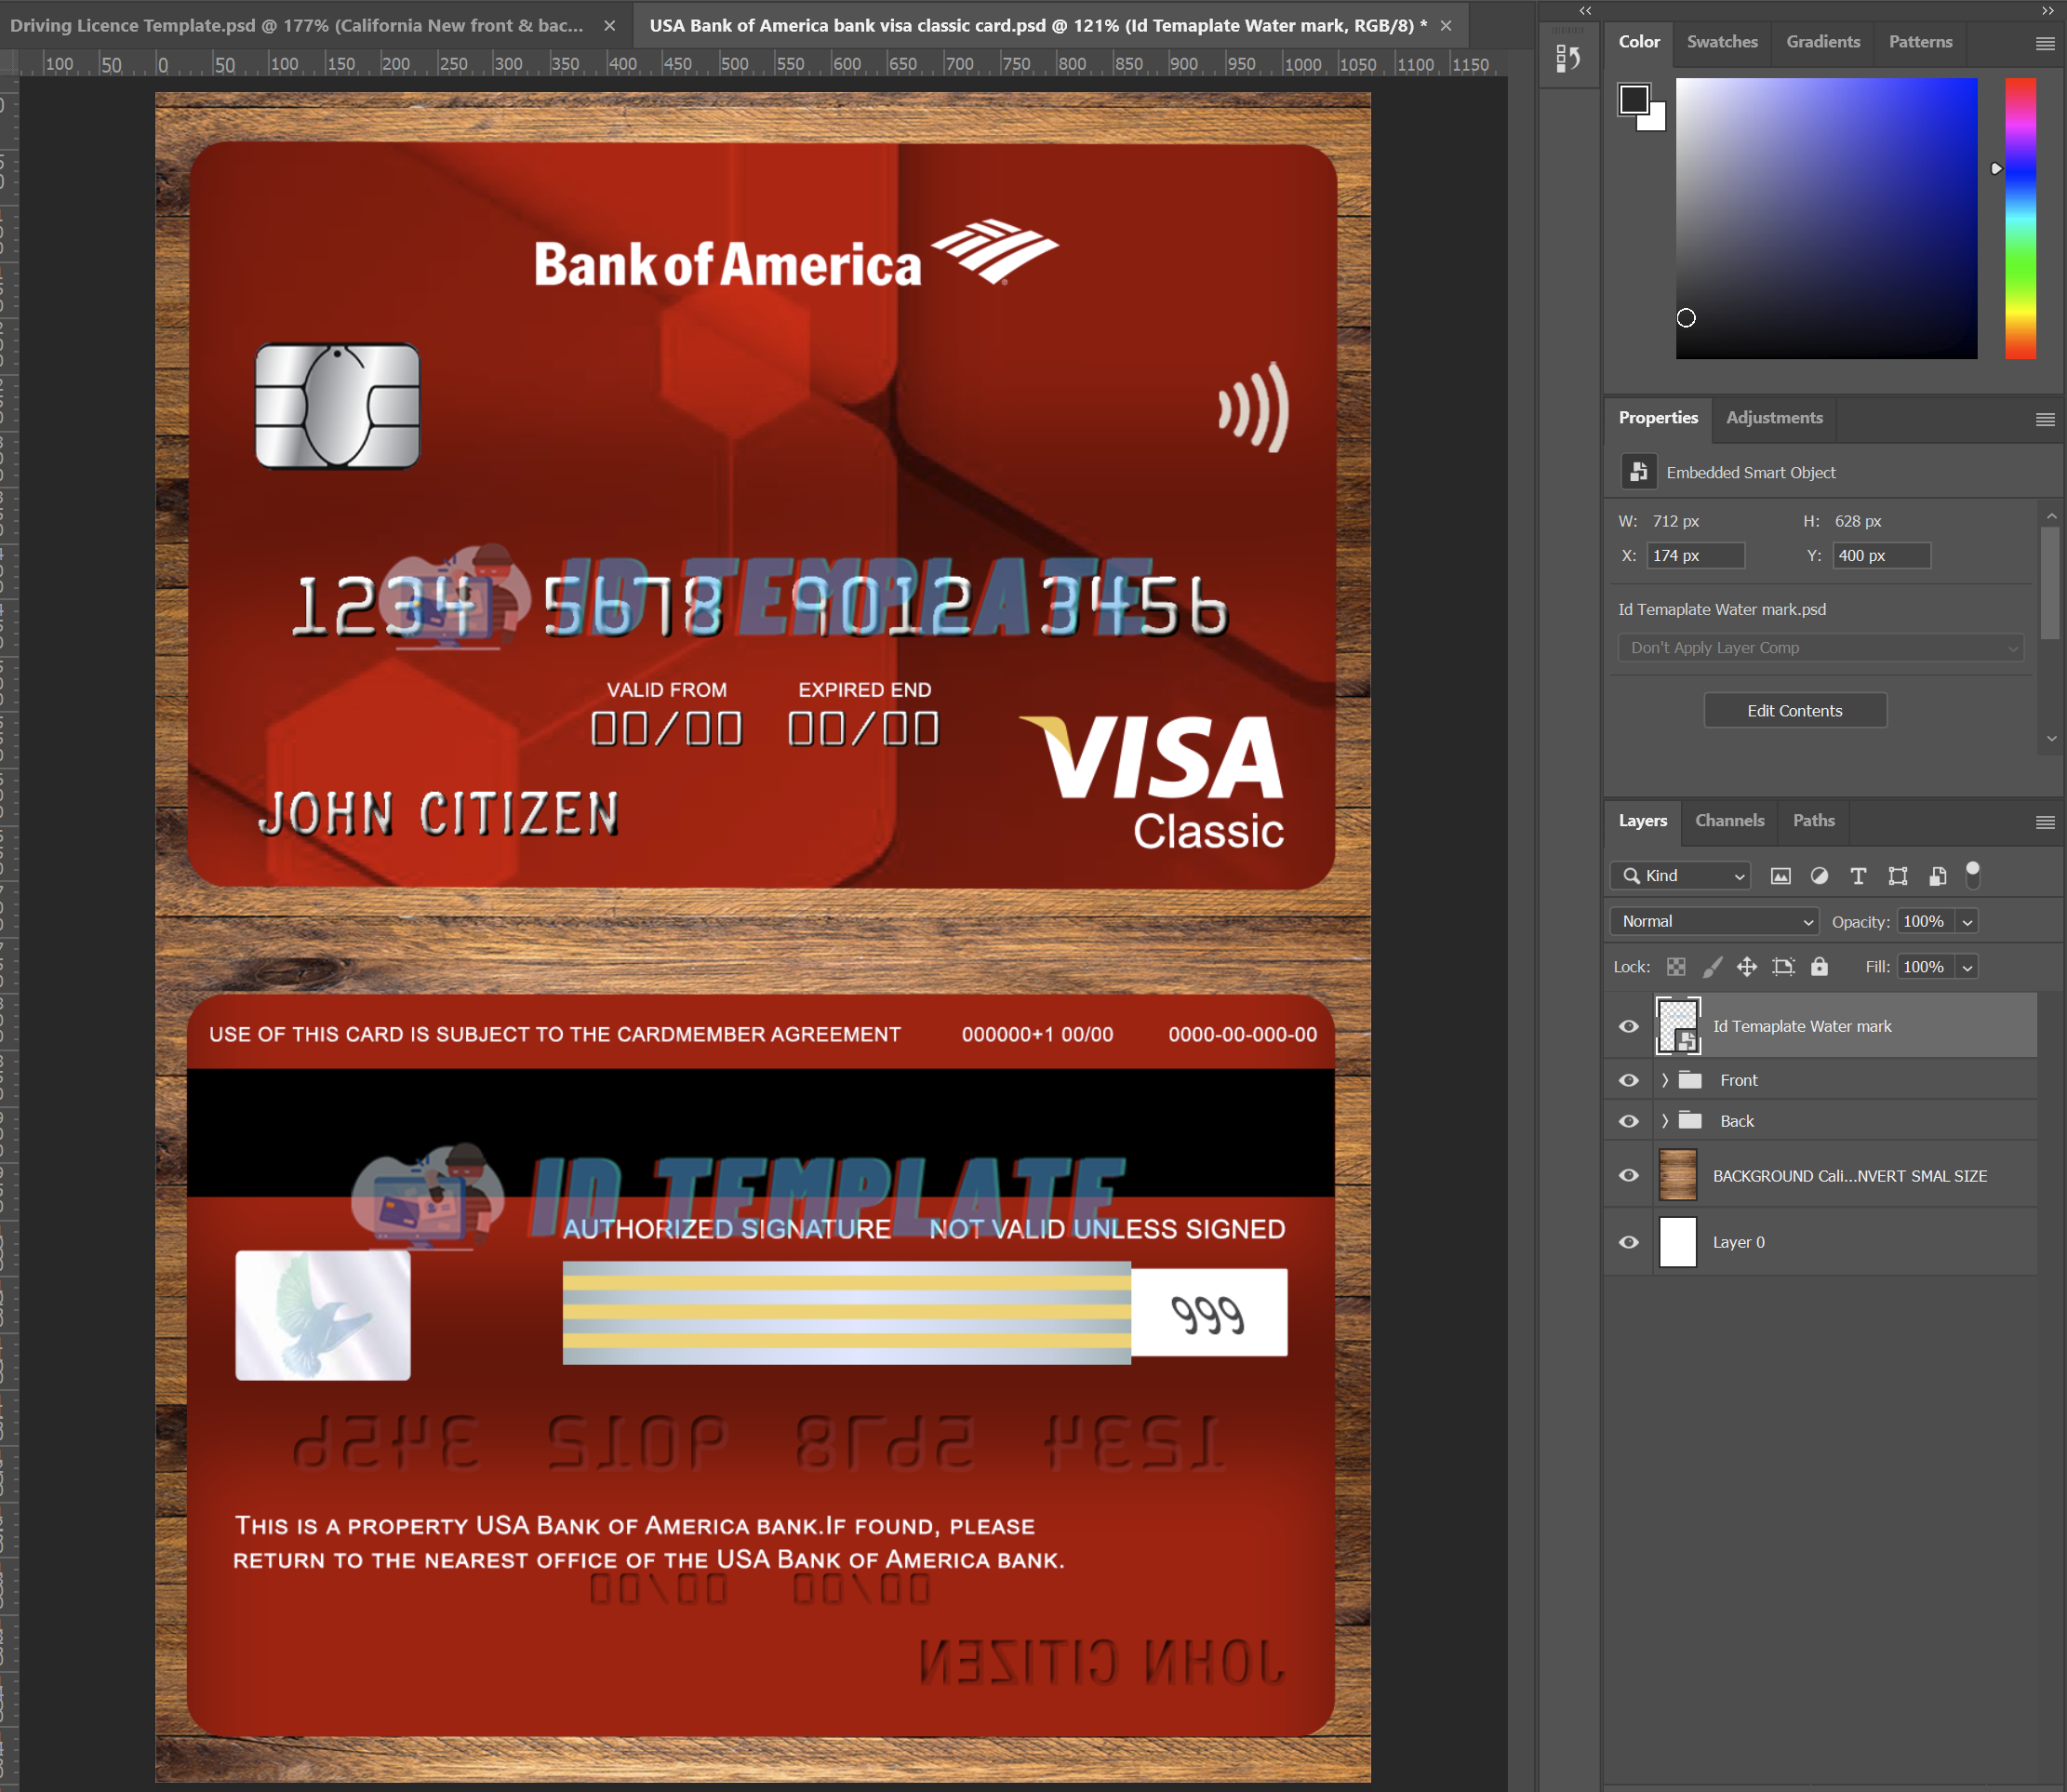Click the Id Temaplate Water mark.psd filename
Screen dimensions: 2067x1792
1722,610
